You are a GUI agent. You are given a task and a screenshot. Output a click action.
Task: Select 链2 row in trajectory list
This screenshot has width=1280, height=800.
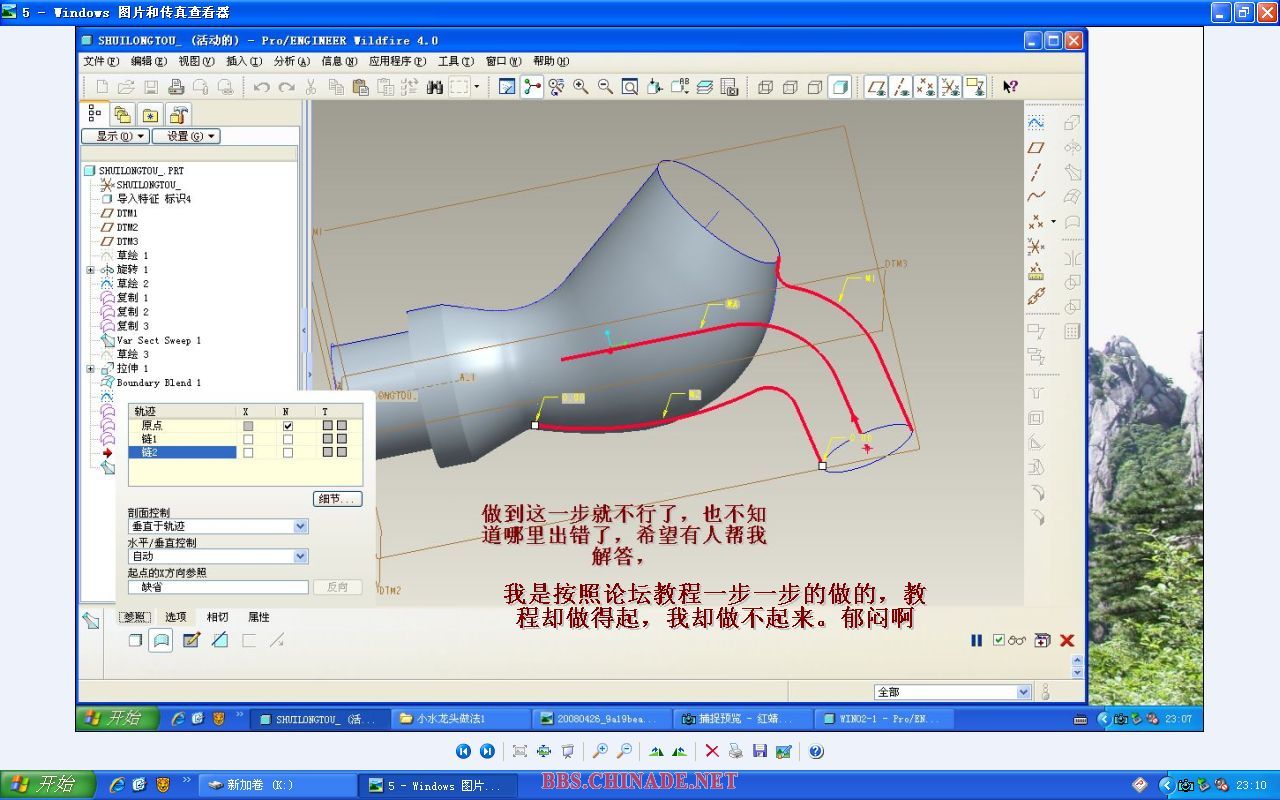point(182,453)
